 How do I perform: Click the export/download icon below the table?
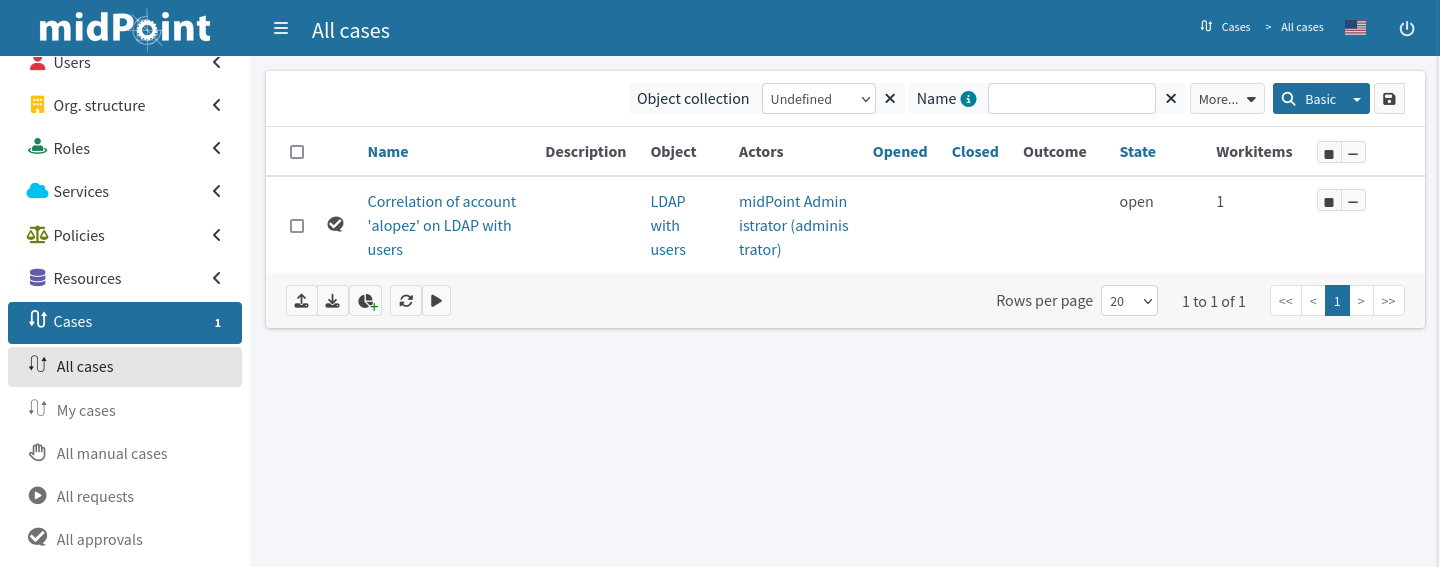click(x=333, y=301)
